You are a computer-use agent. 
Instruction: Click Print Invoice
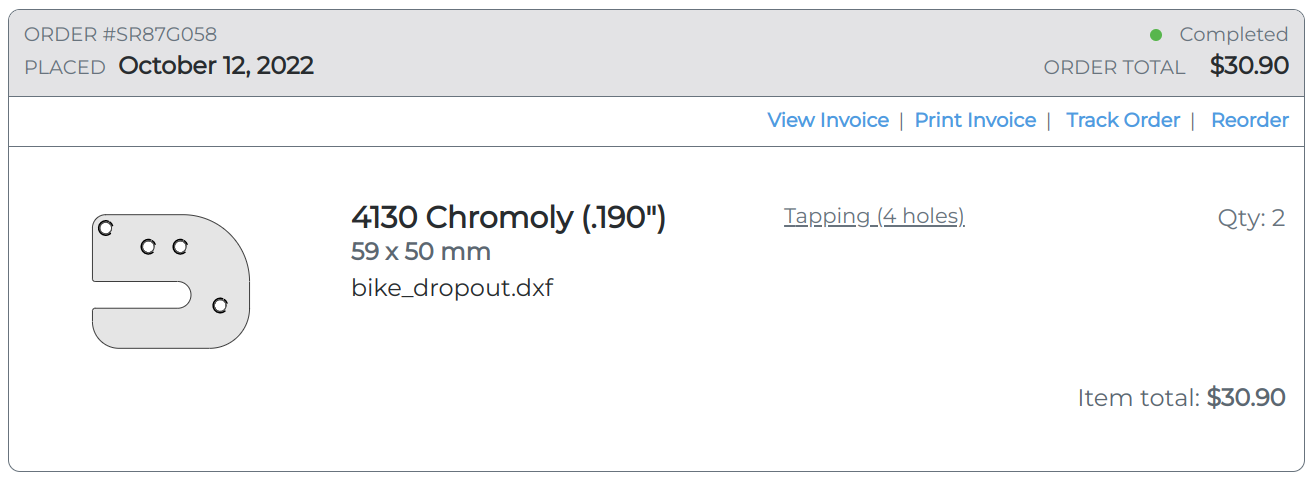click(x=975, y=120)
